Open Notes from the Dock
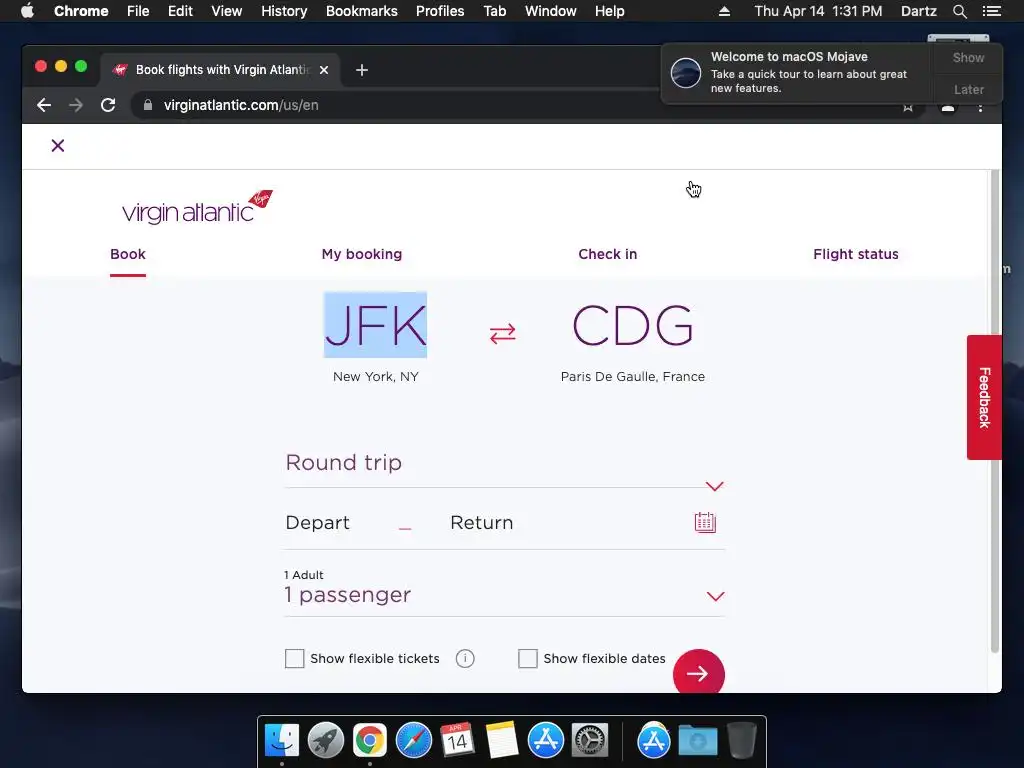Image resolution: width=1024 pixels, height=768 pixels. click(x=502, y=741)
